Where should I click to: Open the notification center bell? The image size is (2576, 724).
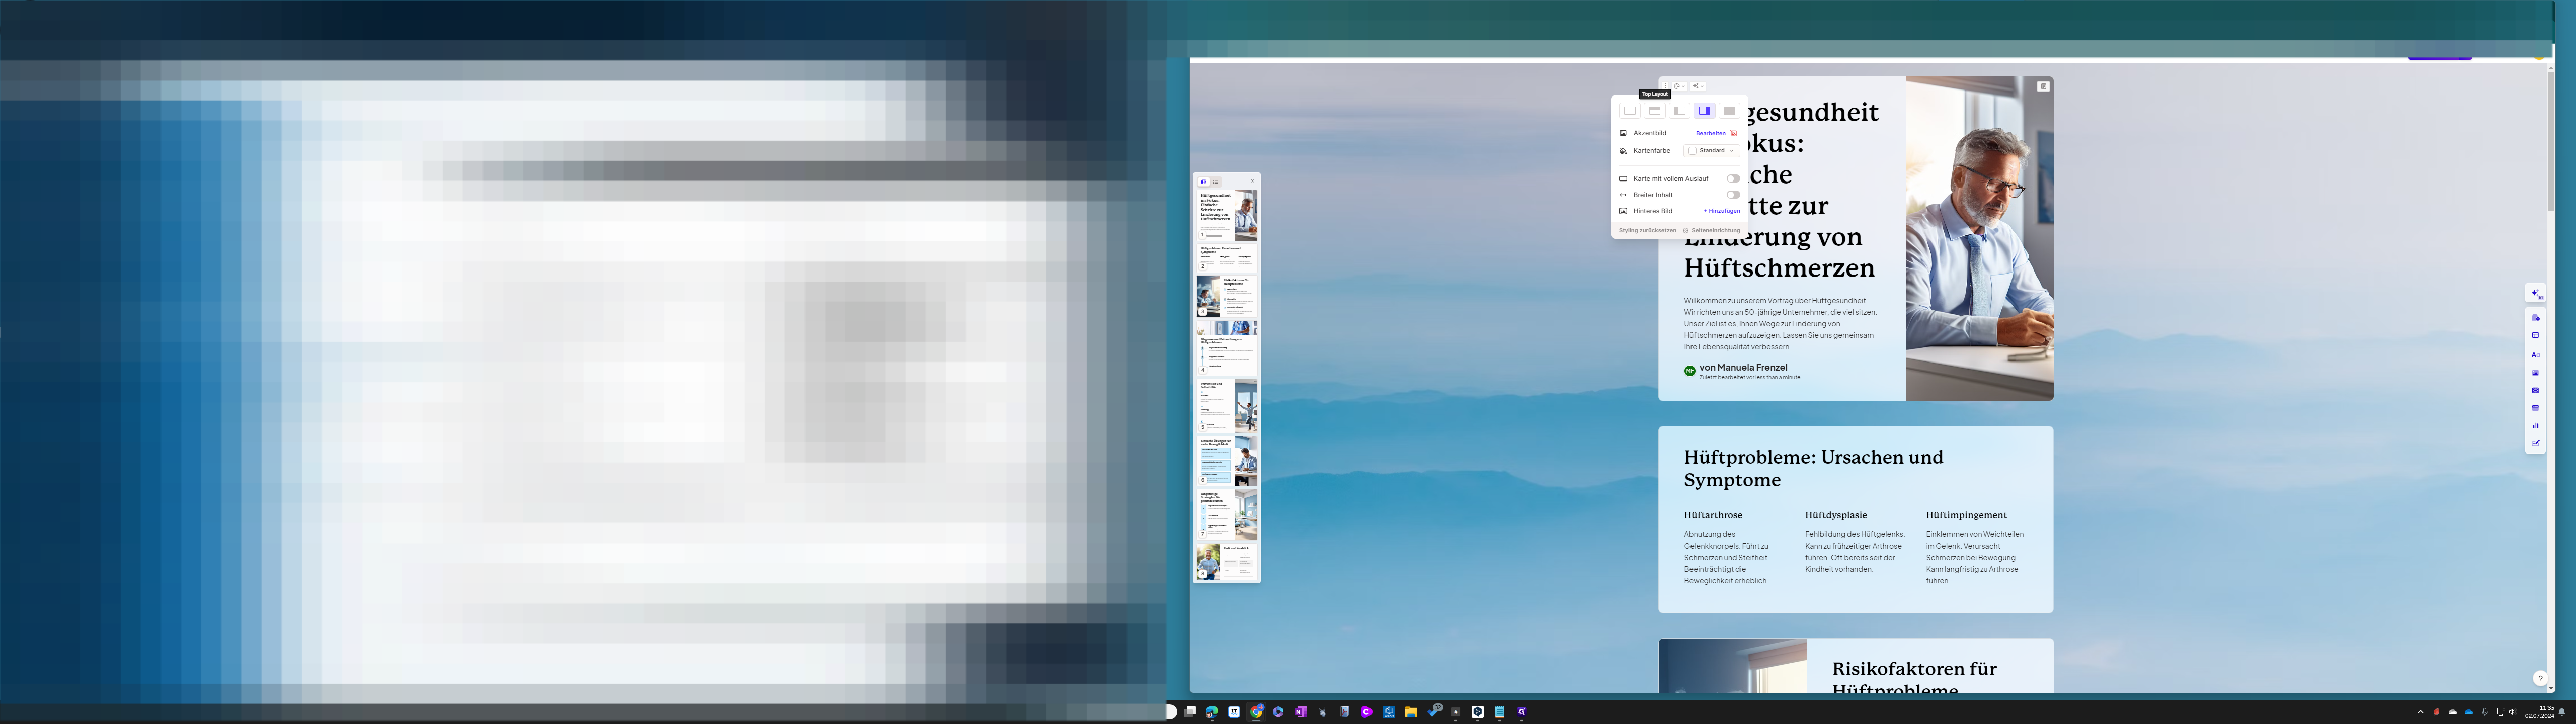[x=2562, y=712]
